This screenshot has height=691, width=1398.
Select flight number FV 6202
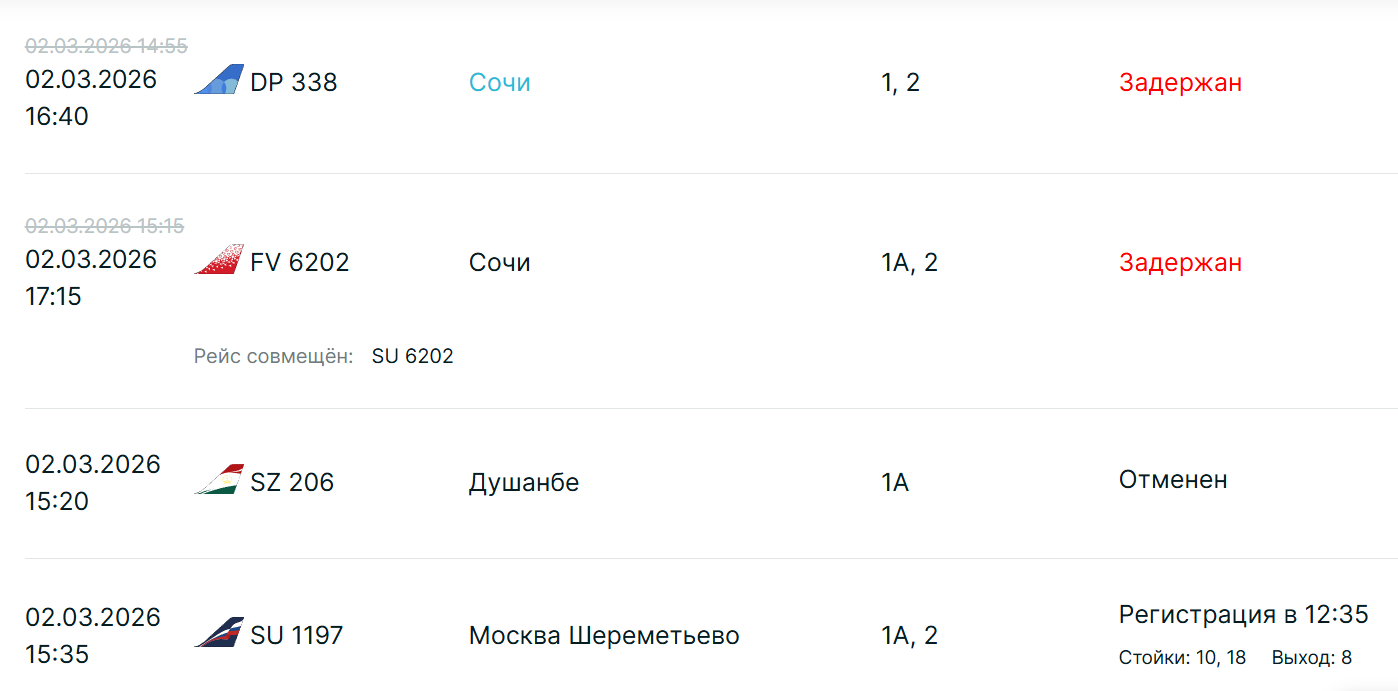pos(299,262)
